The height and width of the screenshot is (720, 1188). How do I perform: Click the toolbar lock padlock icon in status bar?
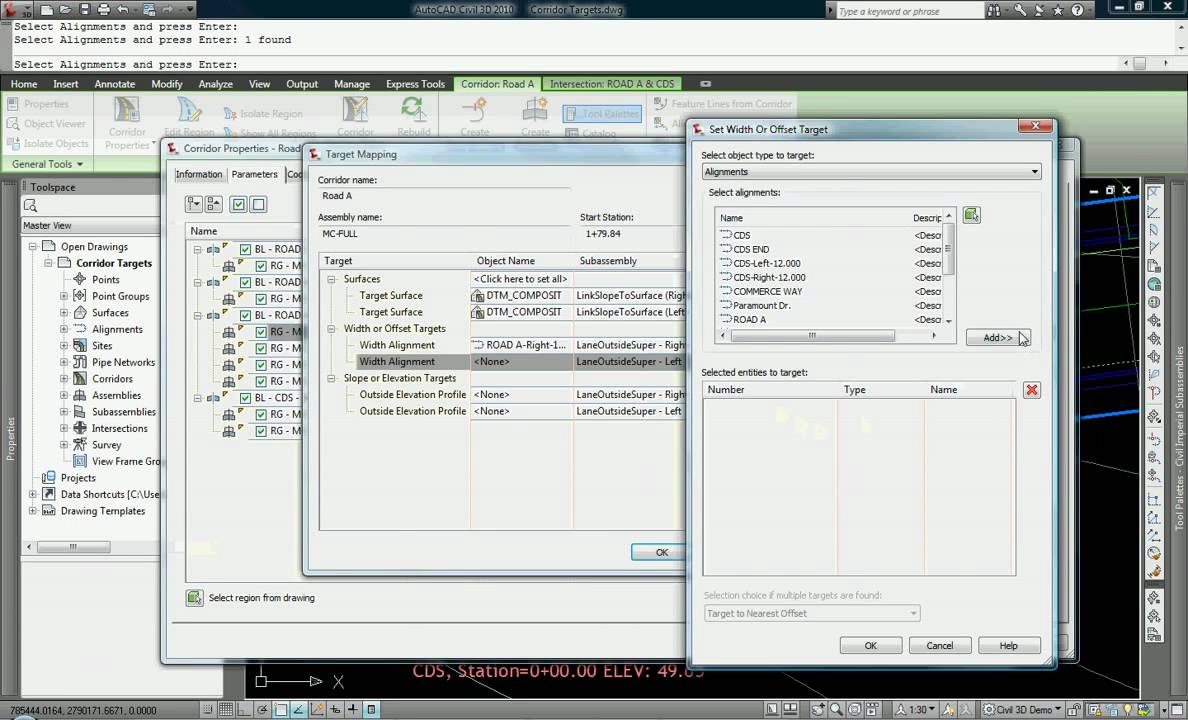(1074, 710)
